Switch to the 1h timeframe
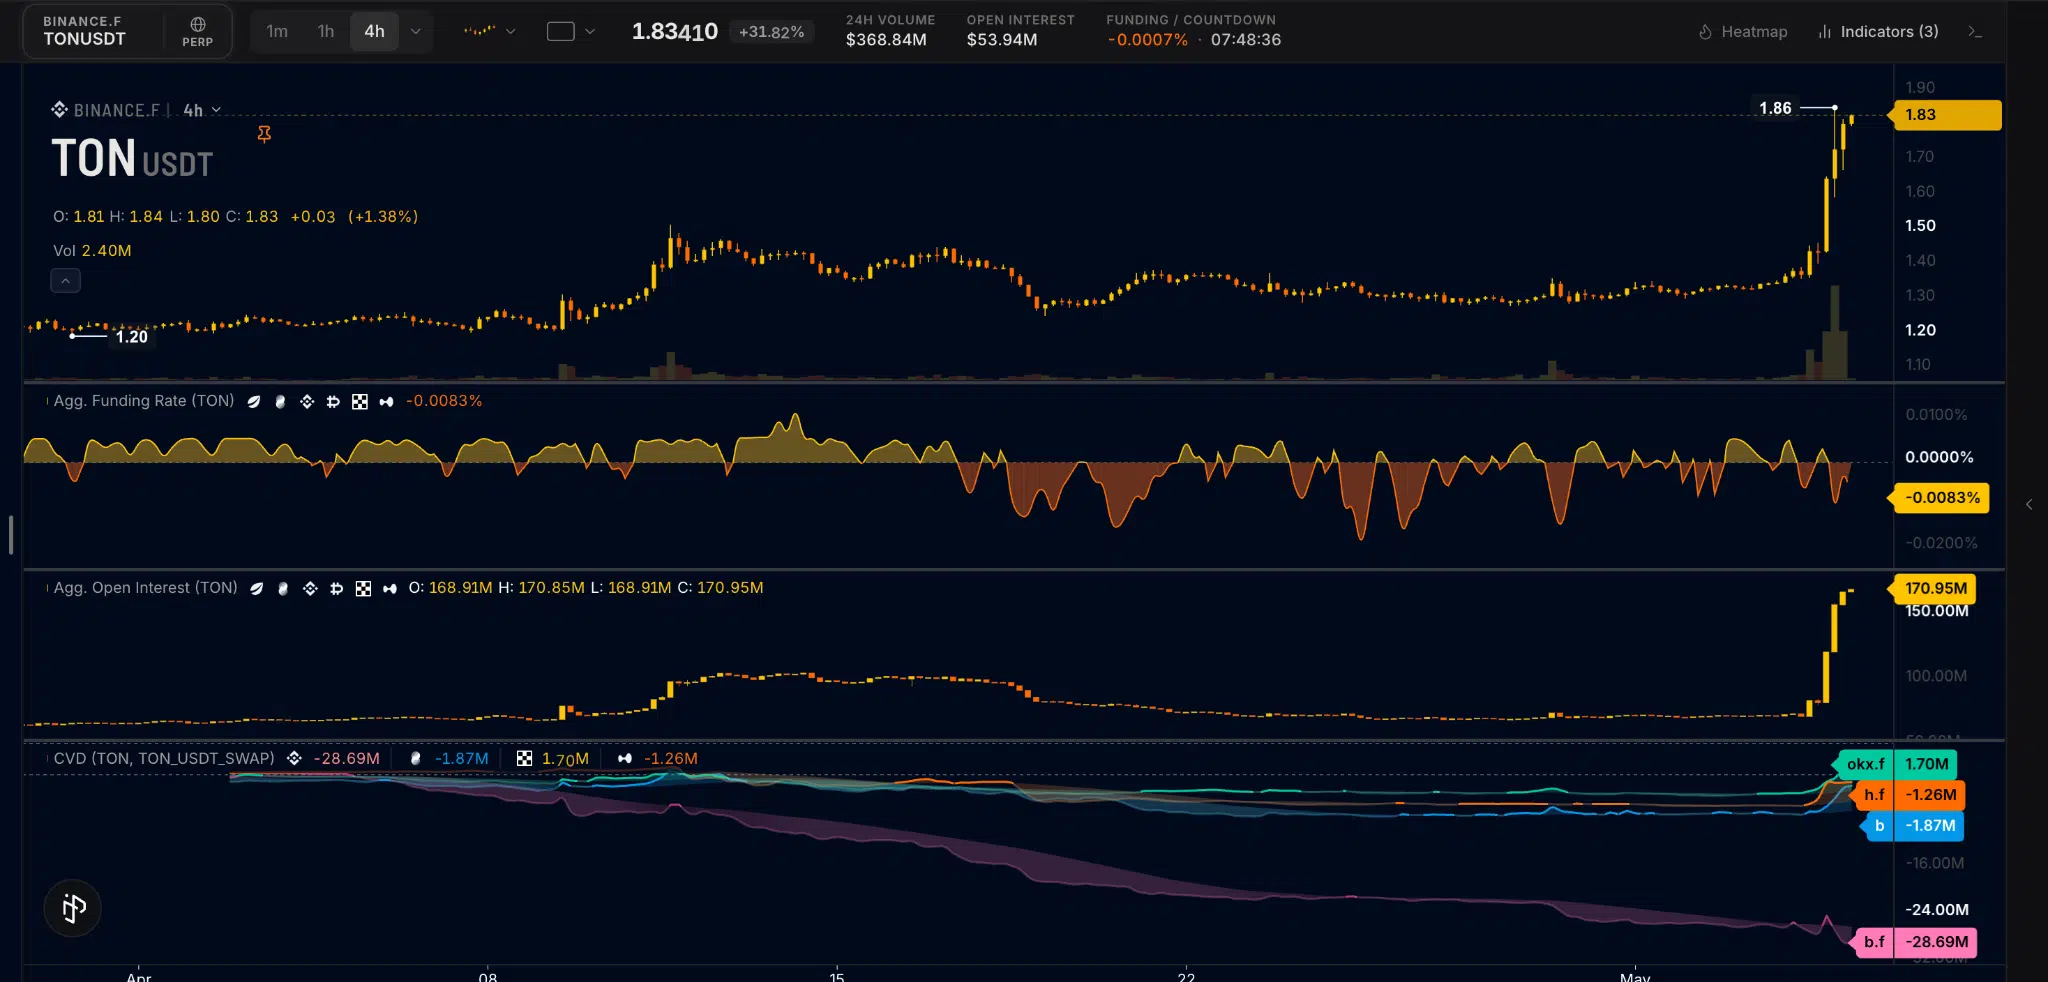The height and width of the screenshot is (982, 2048). pos(326,31)
